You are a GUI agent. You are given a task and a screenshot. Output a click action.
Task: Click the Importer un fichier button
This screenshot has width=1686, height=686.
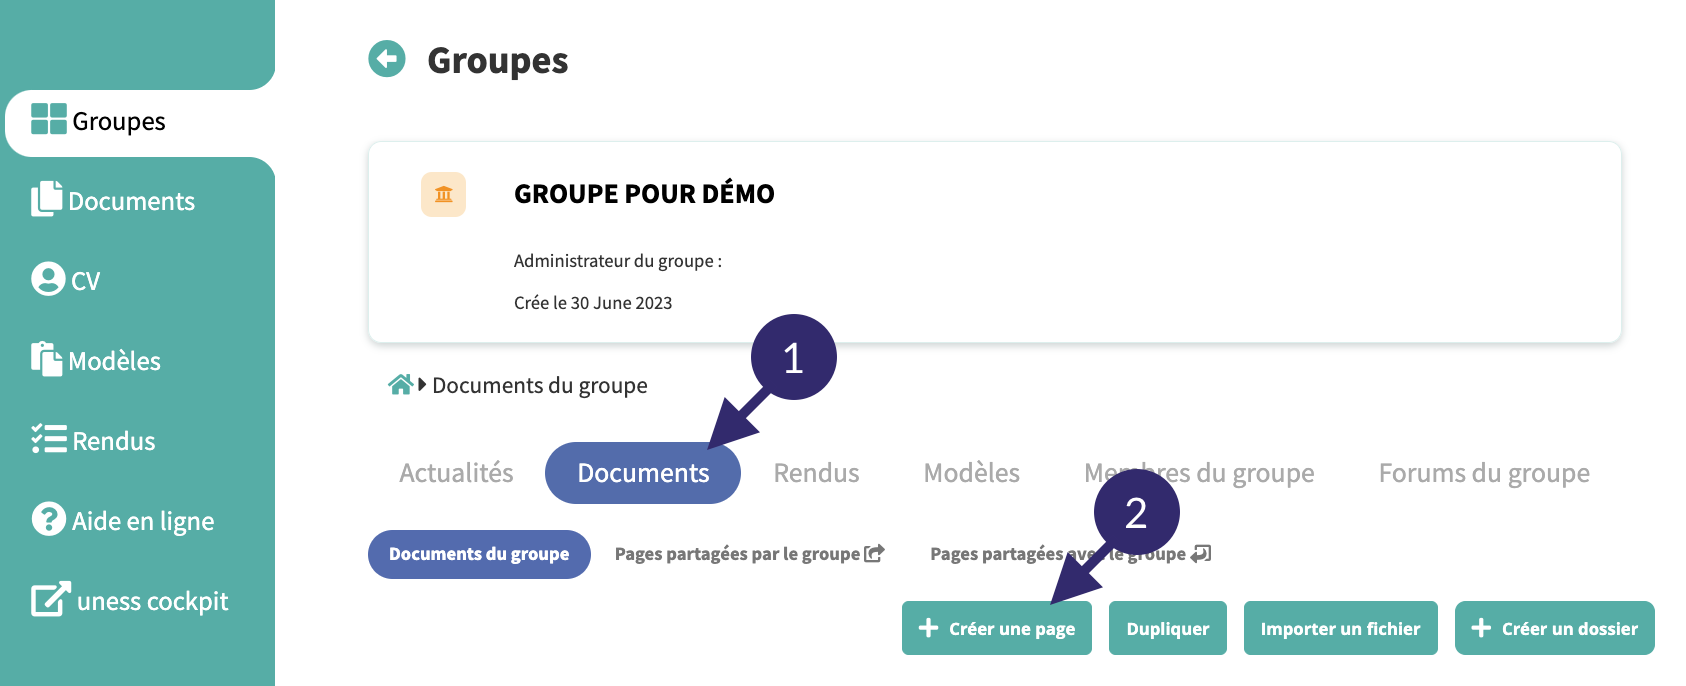[x=1340, y=628]
